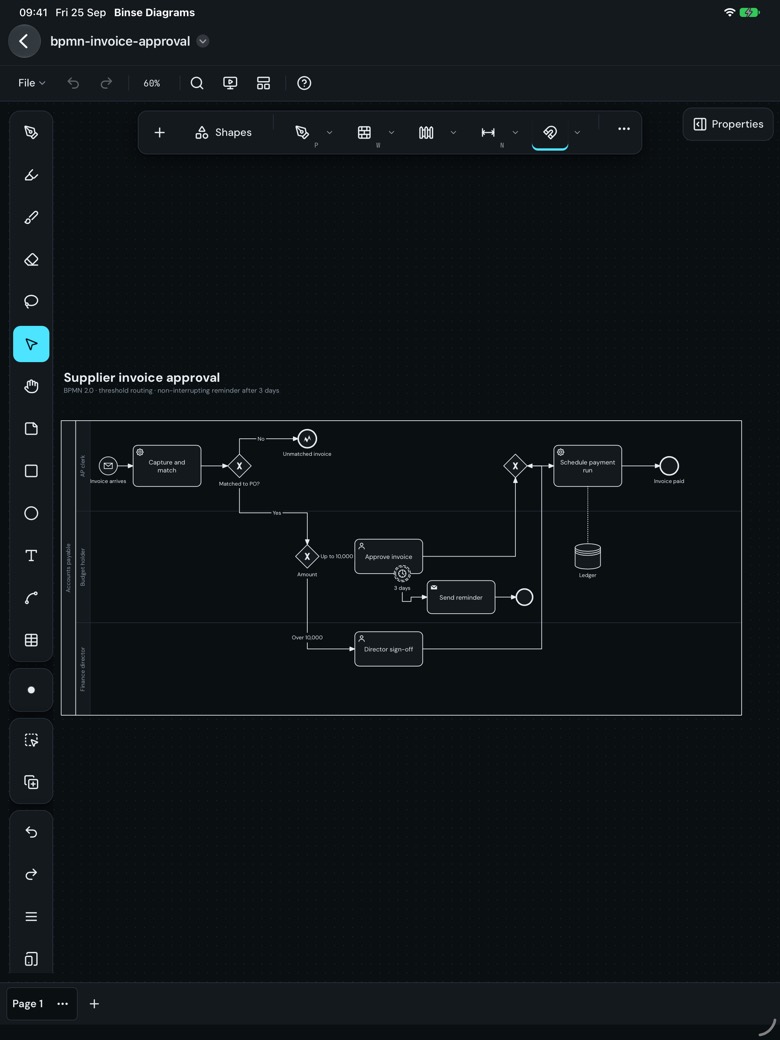This screenshot has height=1040, width=780.
Task: Select the Capture and match task
Action: tap(166, 466)
